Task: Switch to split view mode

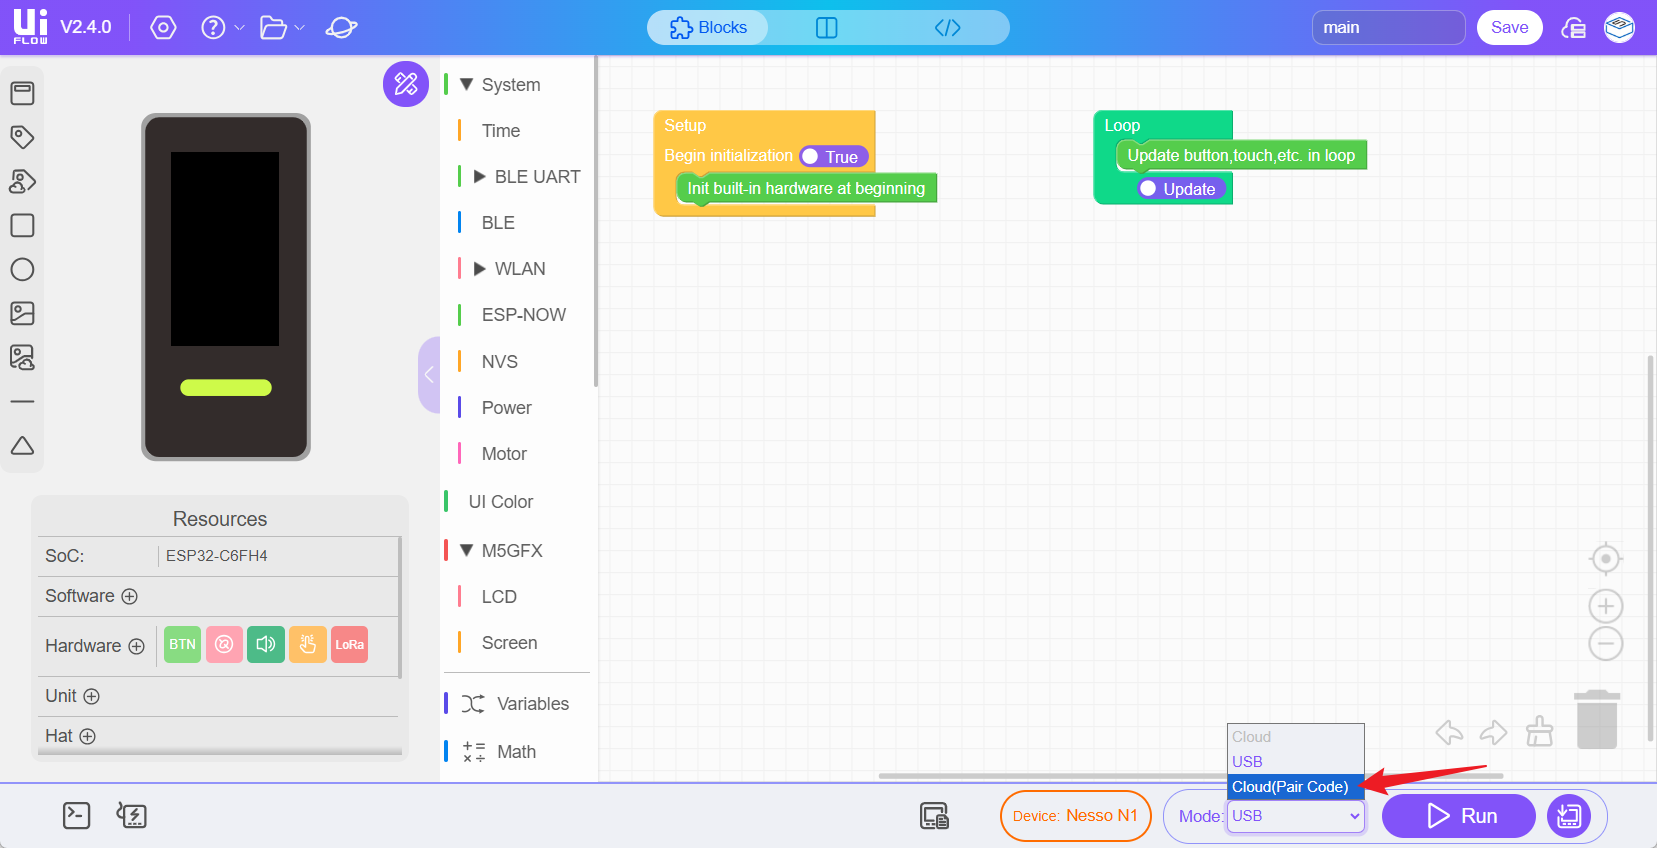Action: 826,28
